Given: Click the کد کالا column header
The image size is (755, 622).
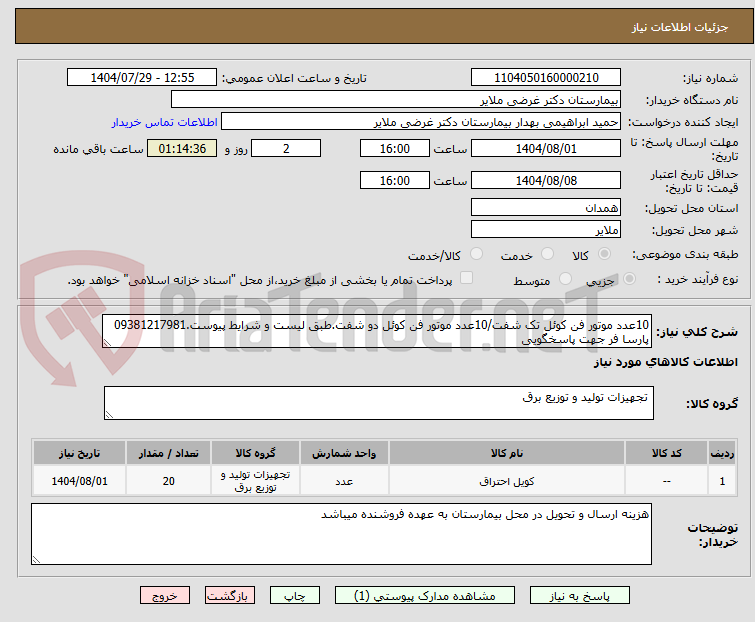Looking at the screenshot, I should 666,453.
